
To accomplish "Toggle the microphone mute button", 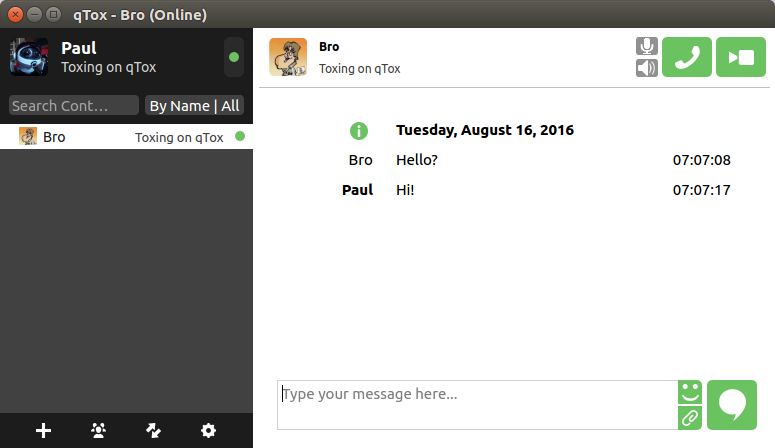I will [646, 46].
